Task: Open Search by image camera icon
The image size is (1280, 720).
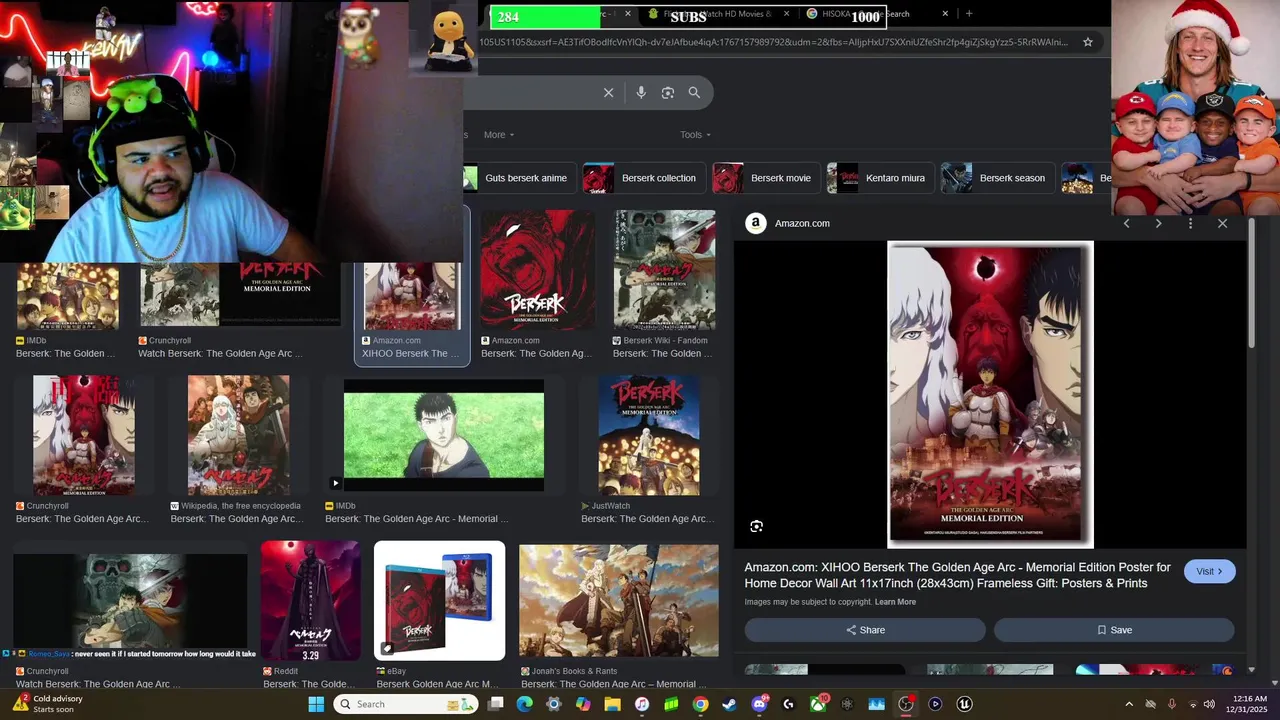Action: (x=668, y=92)
